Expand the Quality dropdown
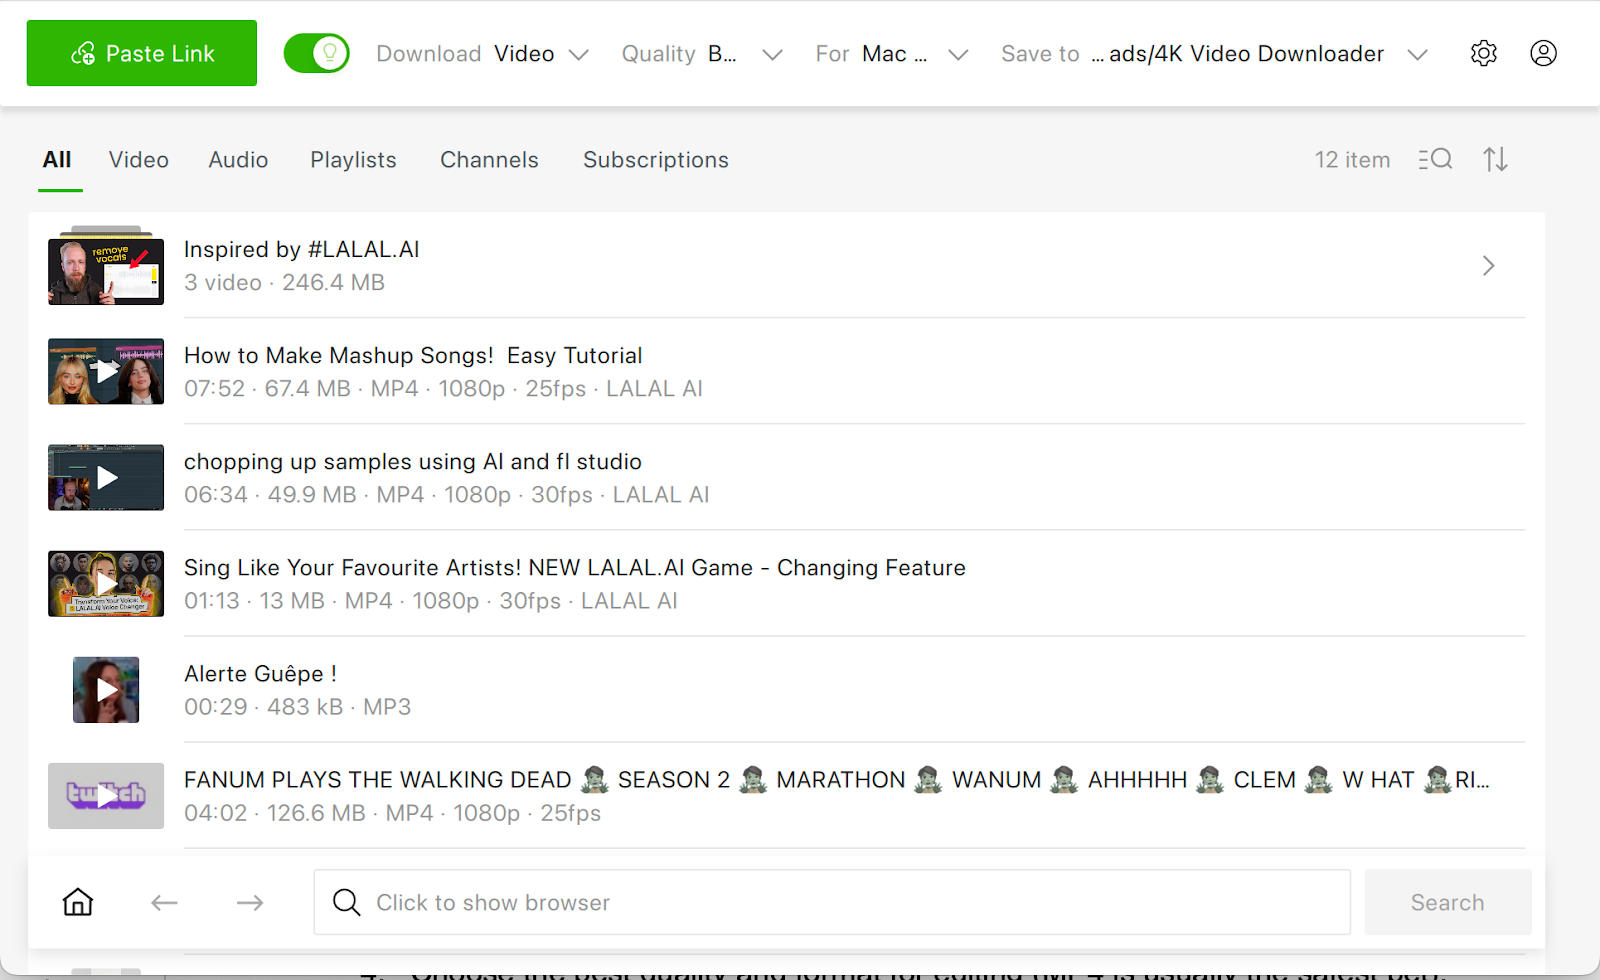1600x980 pixels. coord(701,54)
